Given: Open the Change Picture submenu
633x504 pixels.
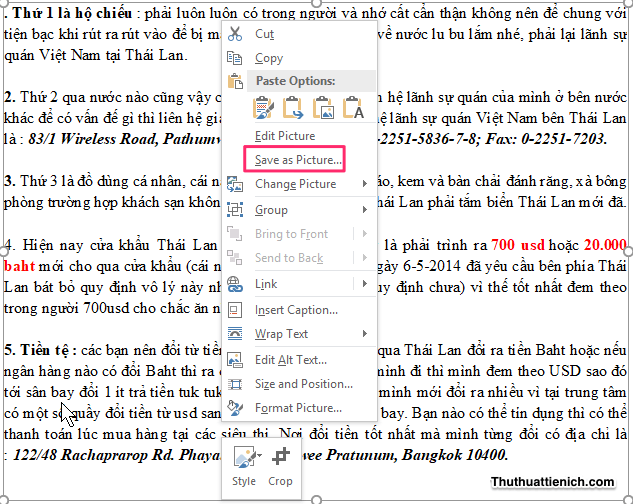Looking at the screenshot, I should point(296,184).
